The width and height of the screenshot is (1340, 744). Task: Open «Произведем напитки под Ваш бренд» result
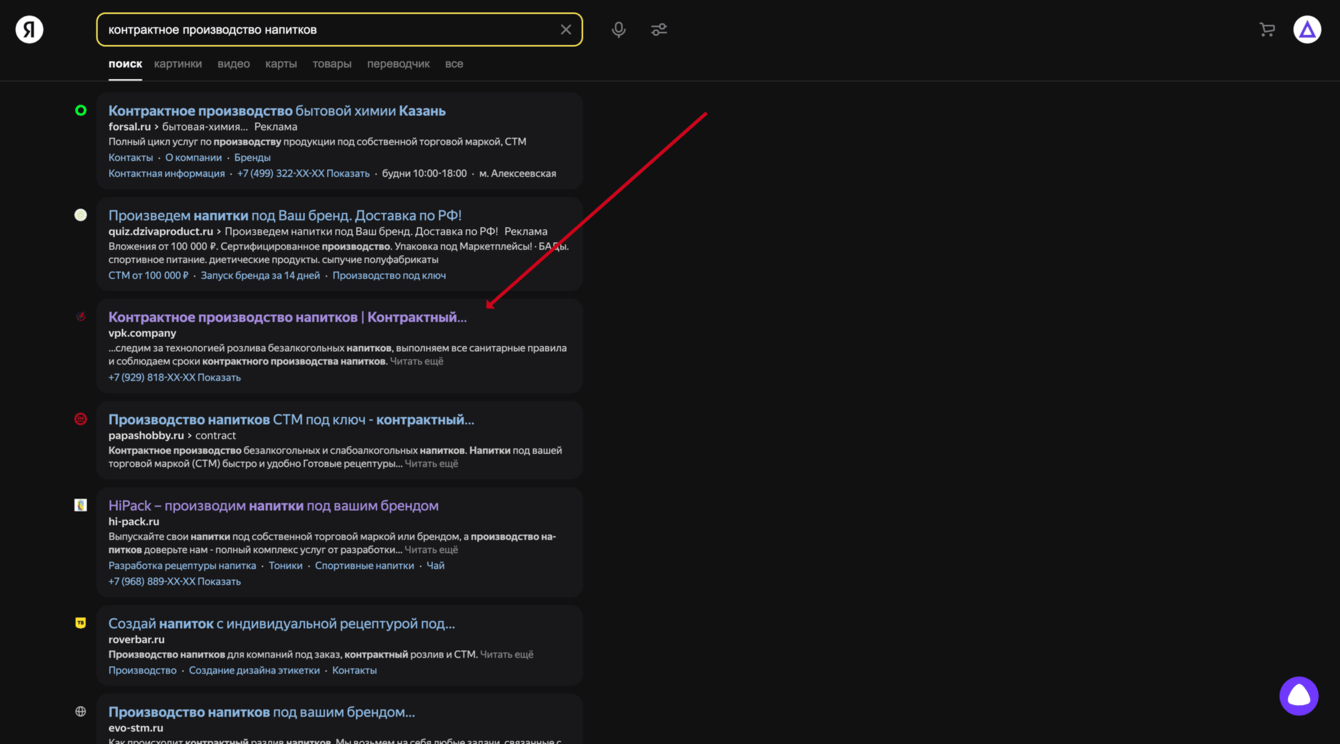[285, 215]
